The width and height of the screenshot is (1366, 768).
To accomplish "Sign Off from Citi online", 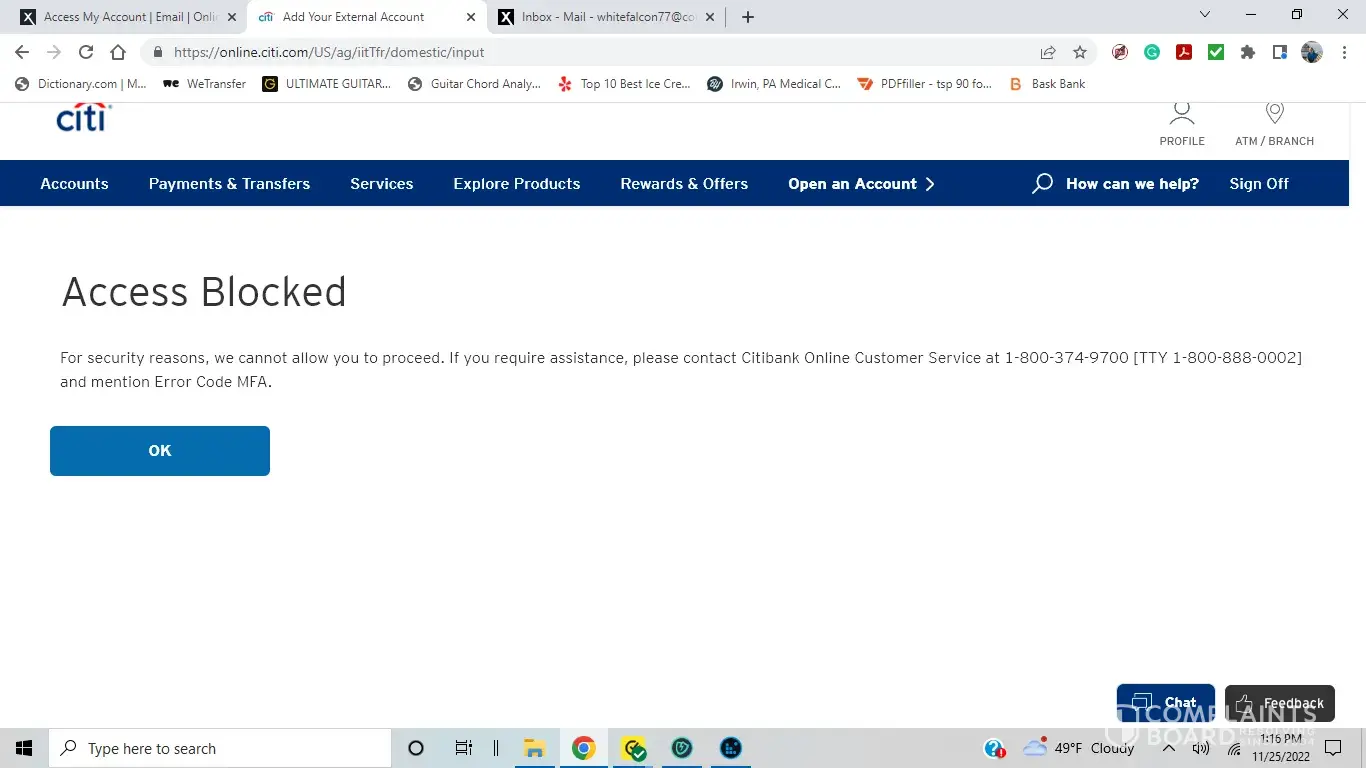I will pos(1259,184).
